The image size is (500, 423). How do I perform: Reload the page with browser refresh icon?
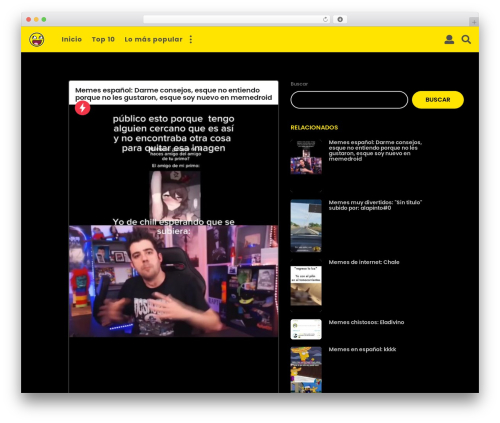325,19
